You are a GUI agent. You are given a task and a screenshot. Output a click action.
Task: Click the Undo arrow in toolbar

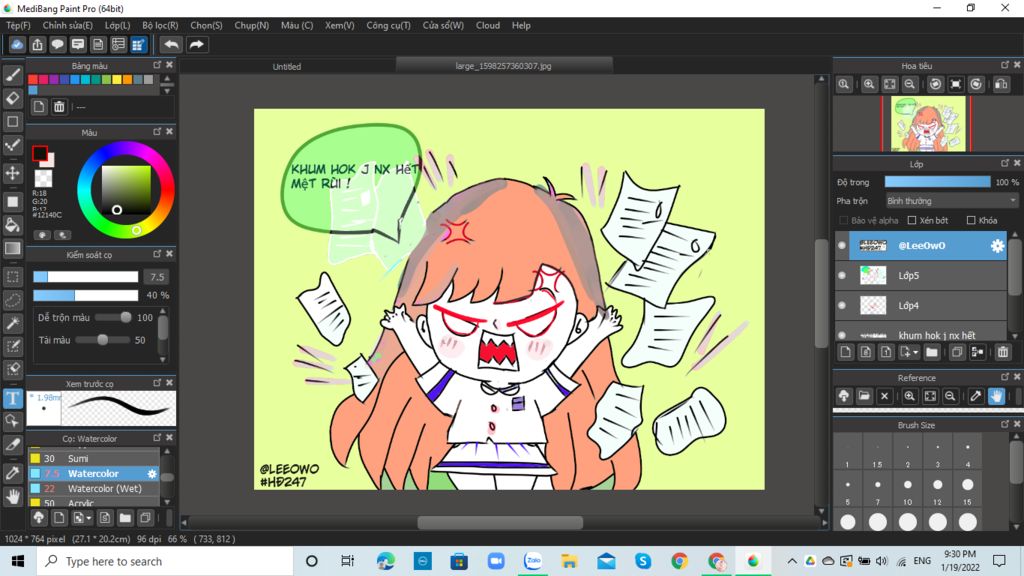(x=171, y=44)
